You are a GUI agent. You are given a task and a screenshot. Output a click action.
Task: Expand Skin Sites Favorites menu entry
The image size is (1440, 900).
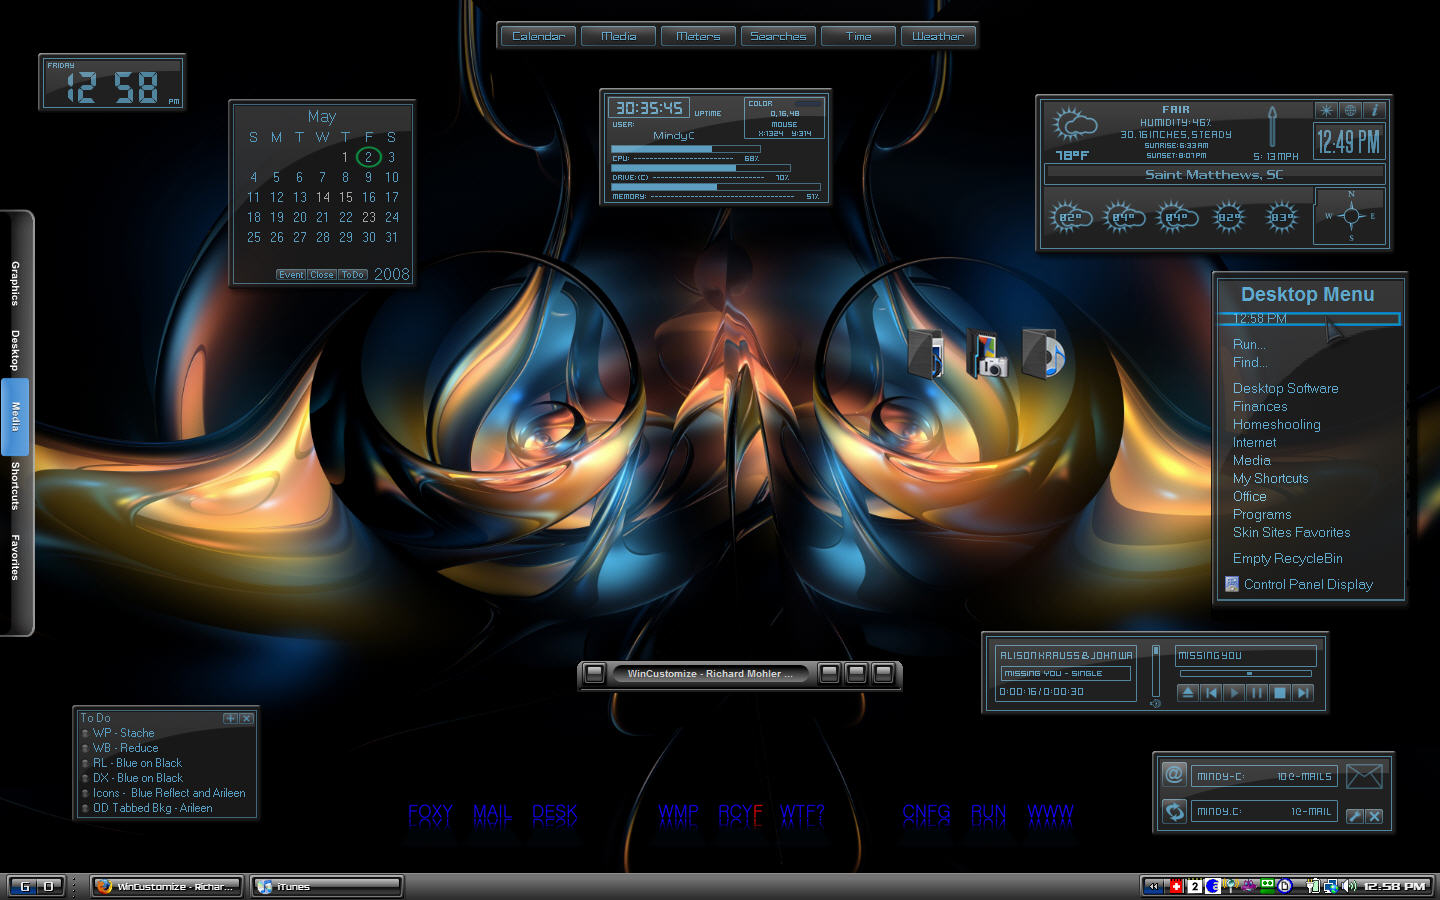(1291, 532)
